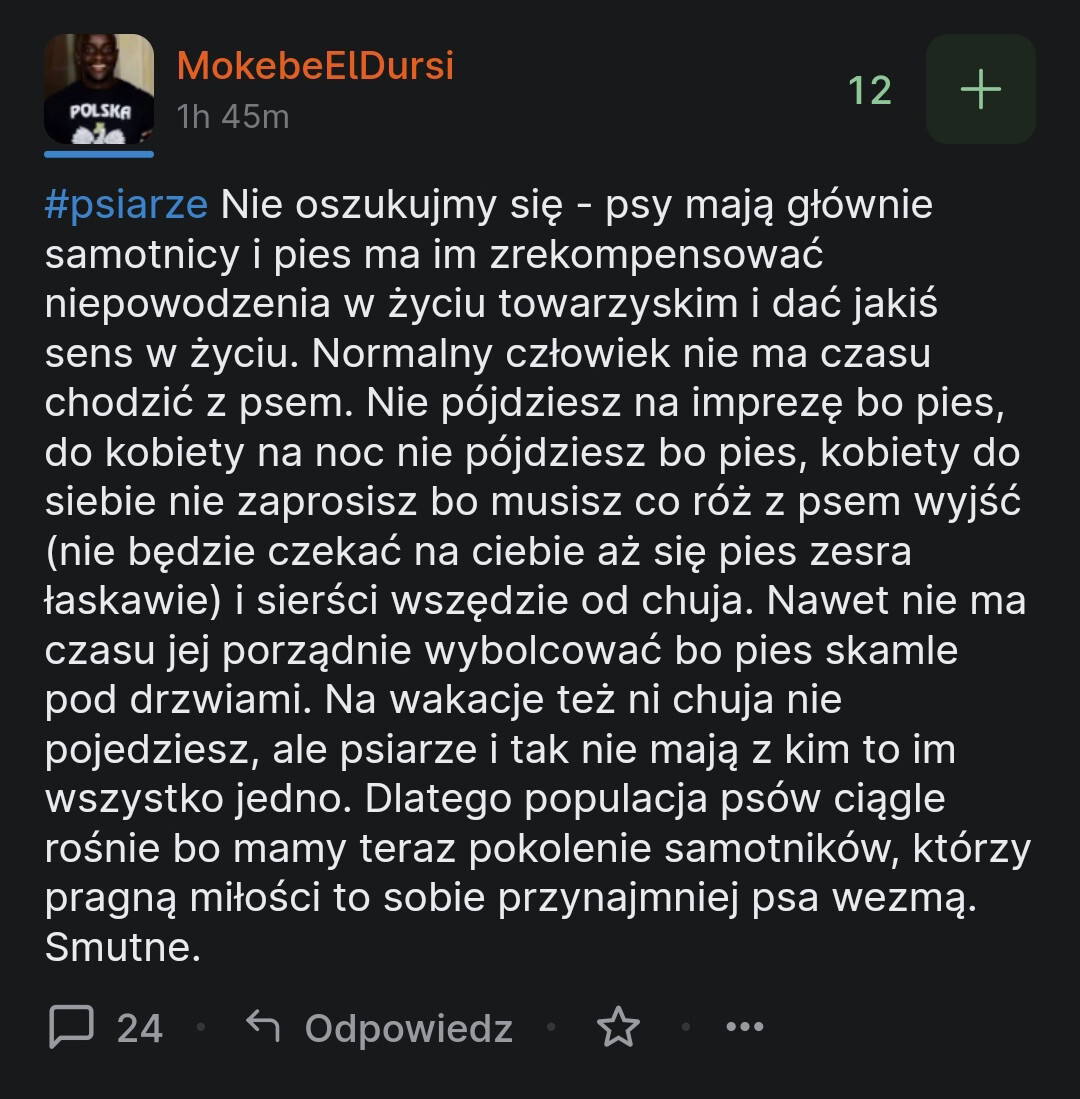Click the post's first line beside #psiarze
1080x1099 pixels.
[x=576, y=205]
